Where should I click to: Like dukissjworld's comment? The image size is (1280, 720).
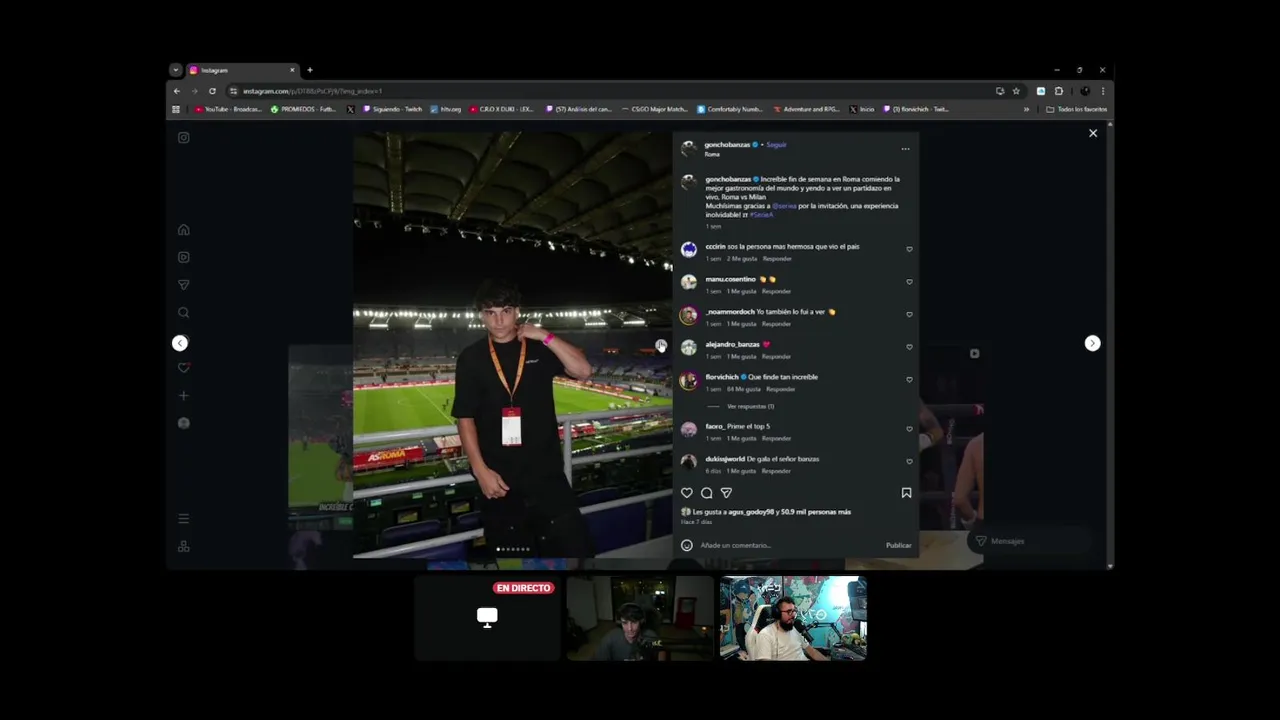click(909, 462)
